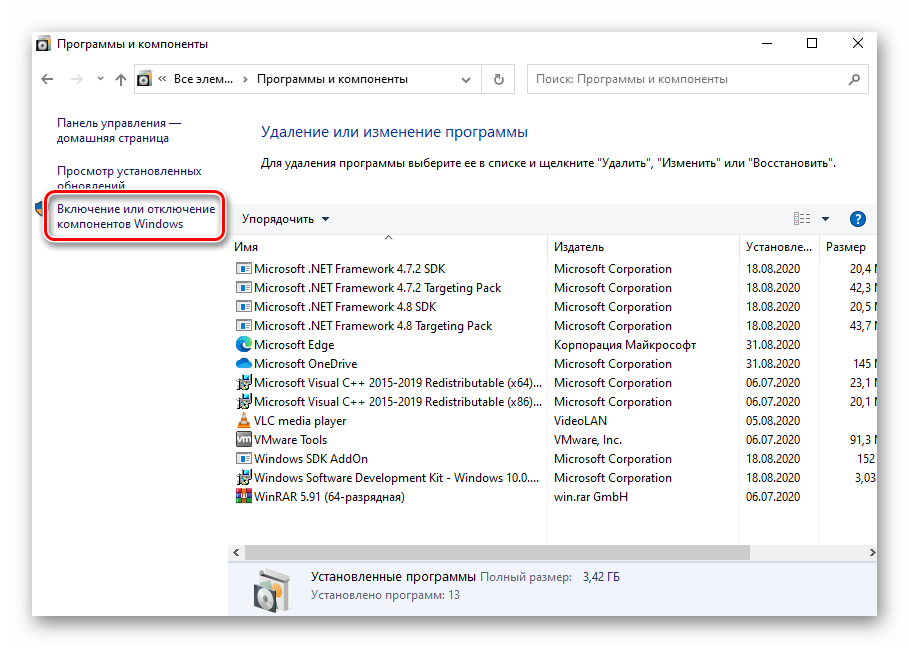Sort by 'Издатель' column header
This screenshot has width=909, height=648.
tap(579, 247)
